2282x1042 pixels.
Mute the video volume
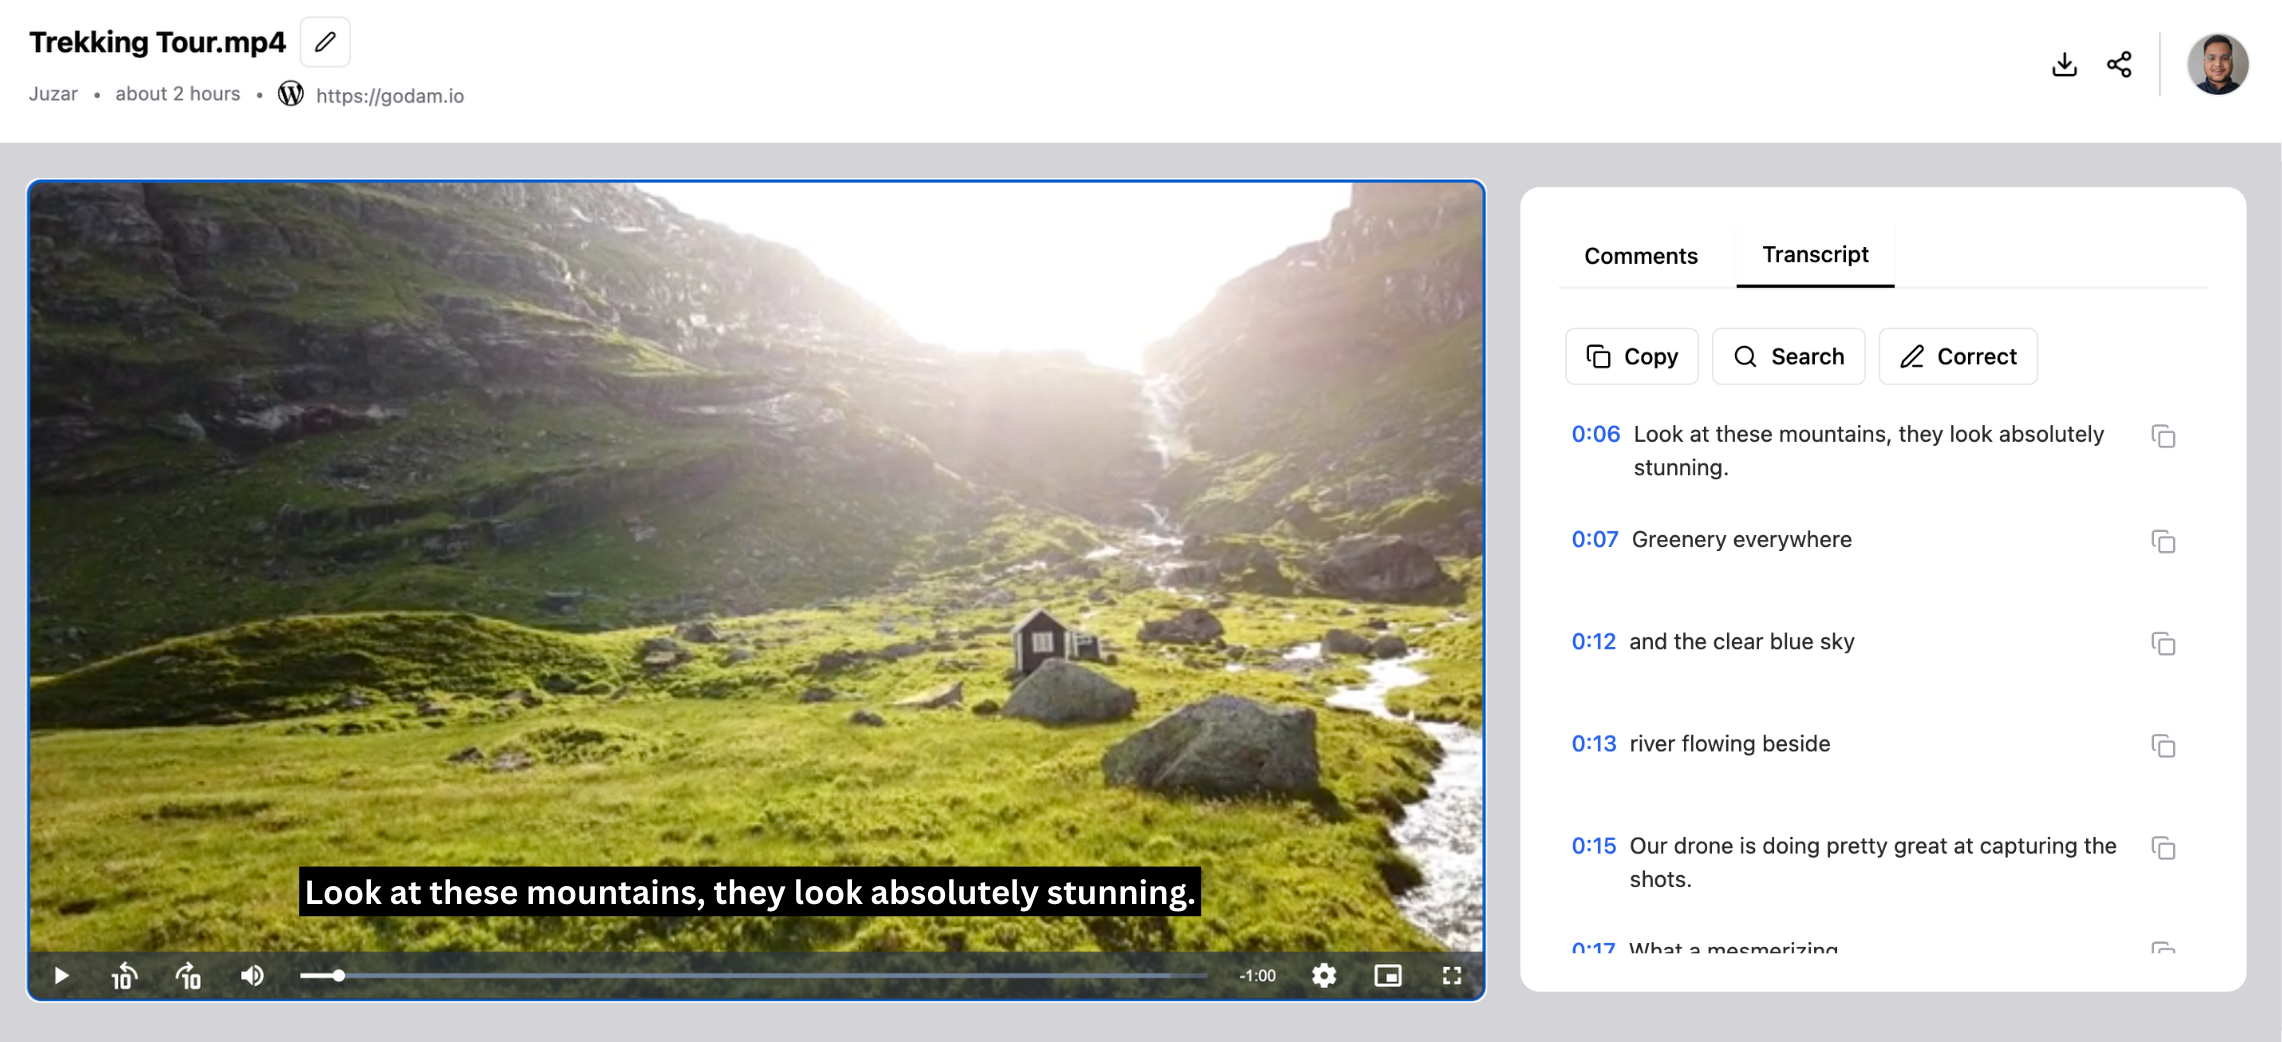(252, 975)
